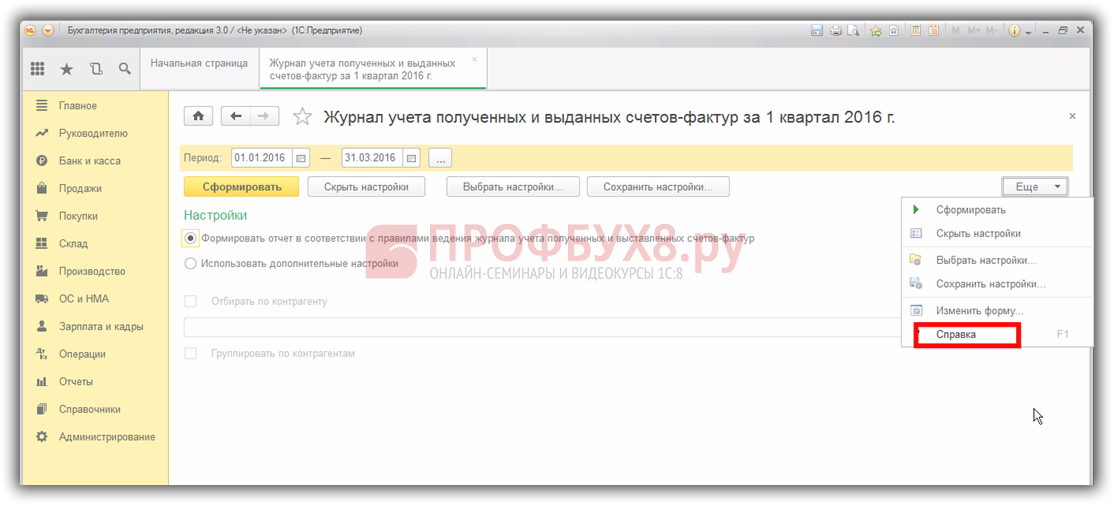1114x505 pixels.
Task: Open calendar picker for end date 31.03.2016
Action: pos(411,158)
